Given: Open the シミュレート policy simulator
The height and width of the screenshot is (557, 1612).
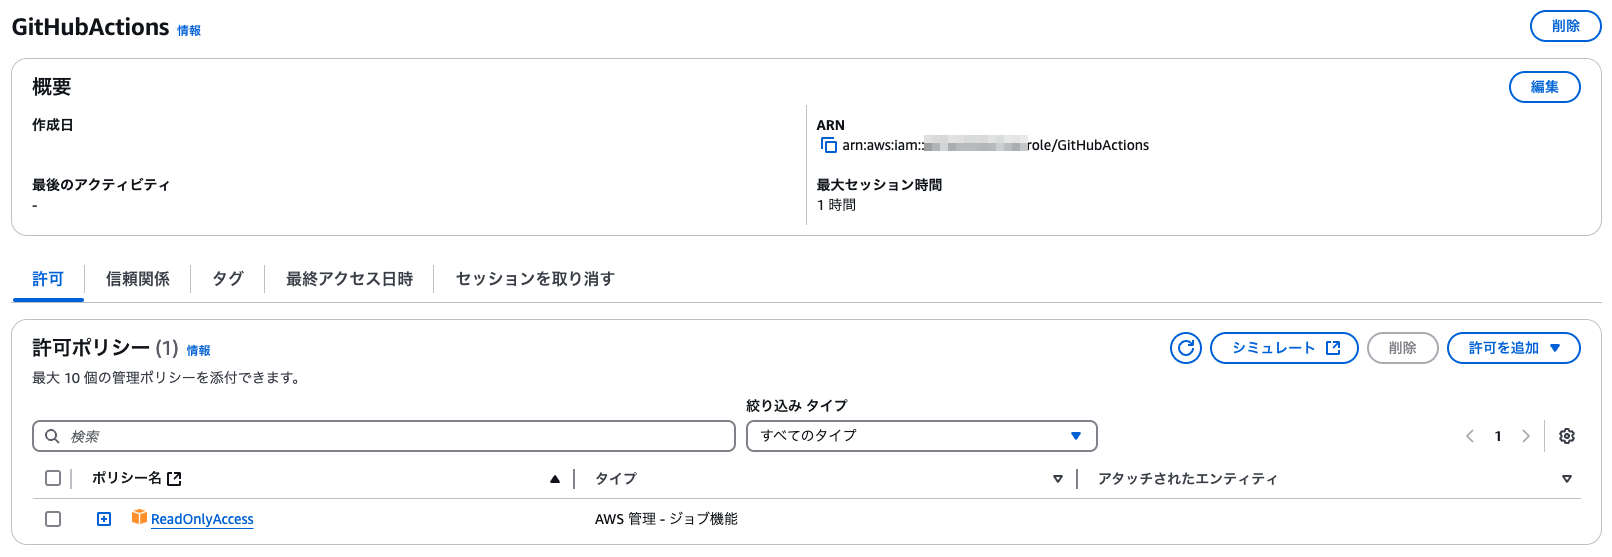Looking at the screenshot, I should (x=1284, y=348).
